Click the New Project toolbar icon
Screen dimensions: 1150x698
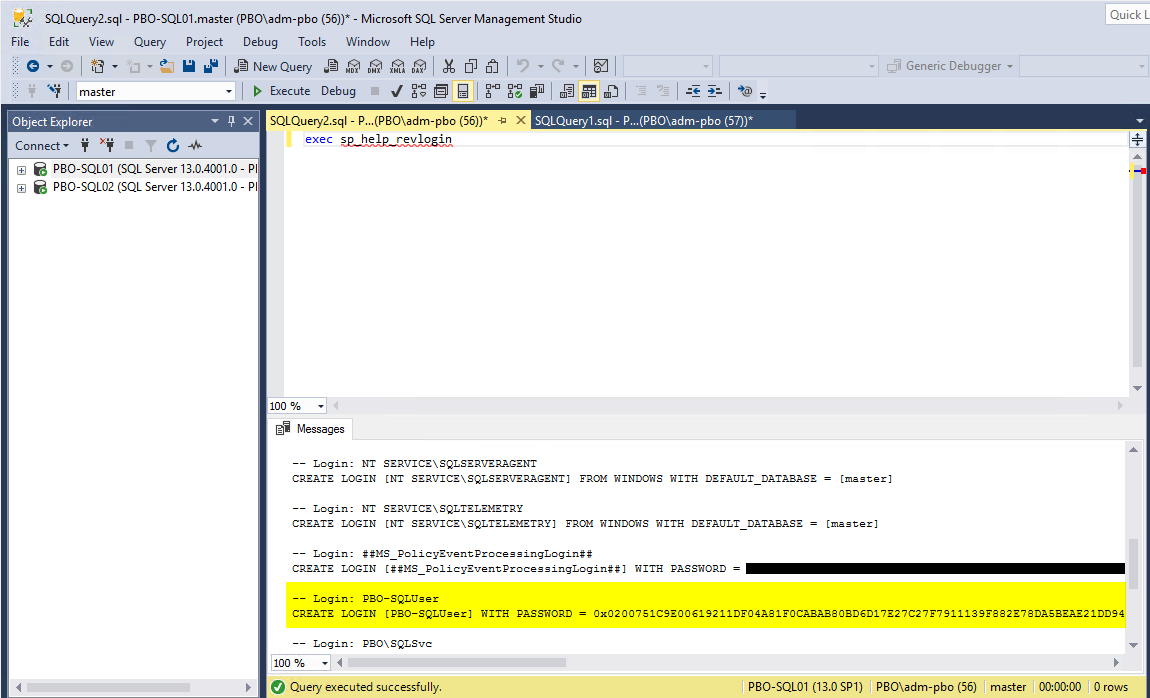[x=97, y=66]
